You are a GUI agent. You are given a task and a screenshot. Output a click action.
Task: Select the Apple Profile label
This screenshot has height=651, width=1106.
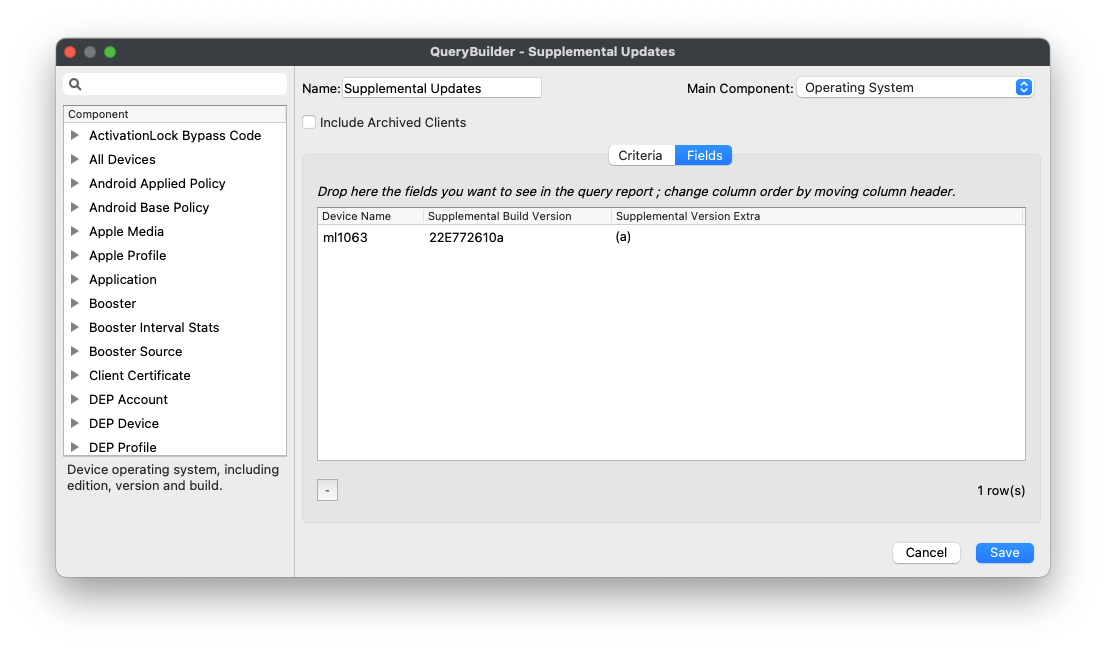coord(128,255)
